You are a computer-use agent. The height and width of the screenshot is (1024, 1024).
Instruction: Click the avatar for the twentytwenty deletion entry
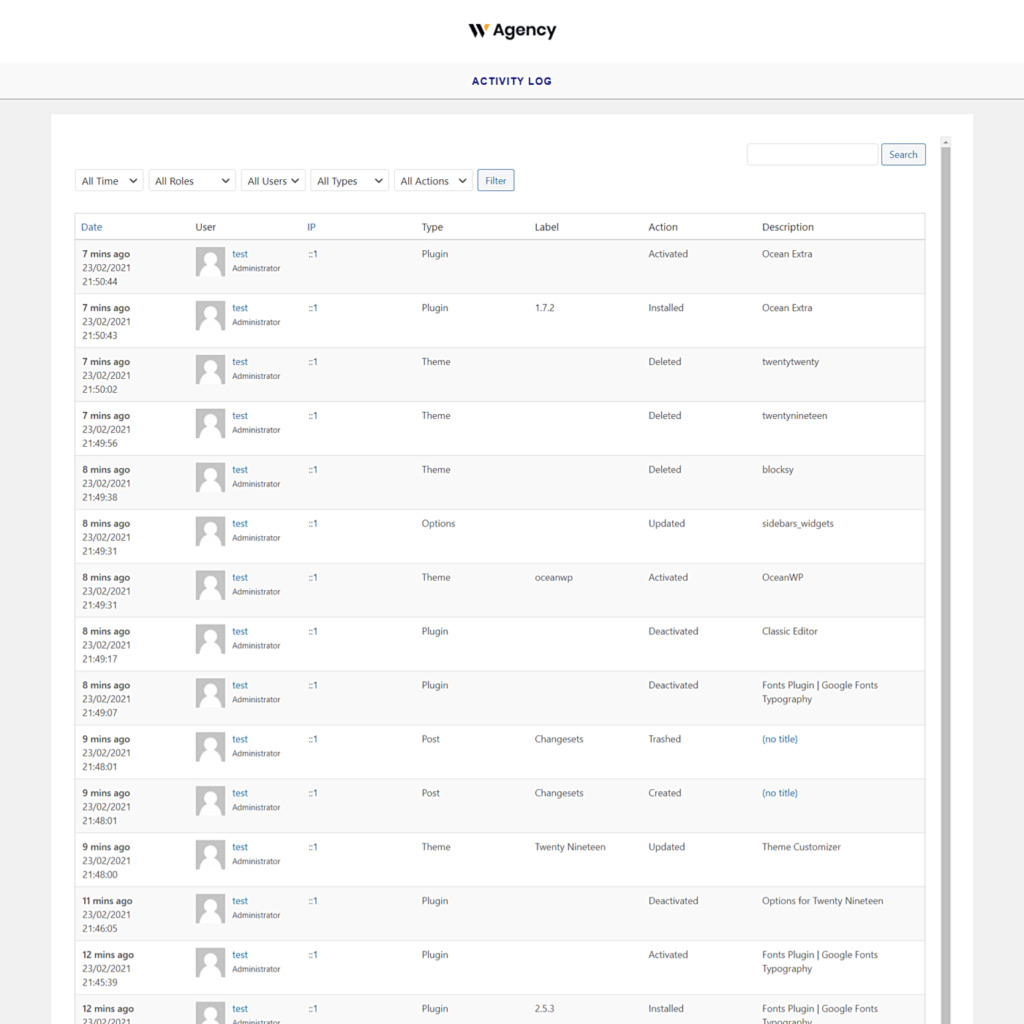209,369
